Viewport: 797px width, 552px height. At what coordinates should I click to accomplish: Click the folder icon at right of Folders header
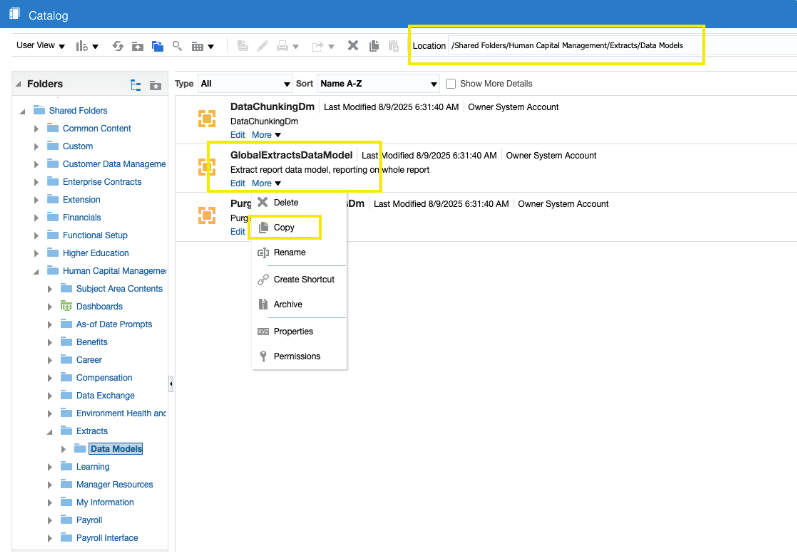coord(156,85)
